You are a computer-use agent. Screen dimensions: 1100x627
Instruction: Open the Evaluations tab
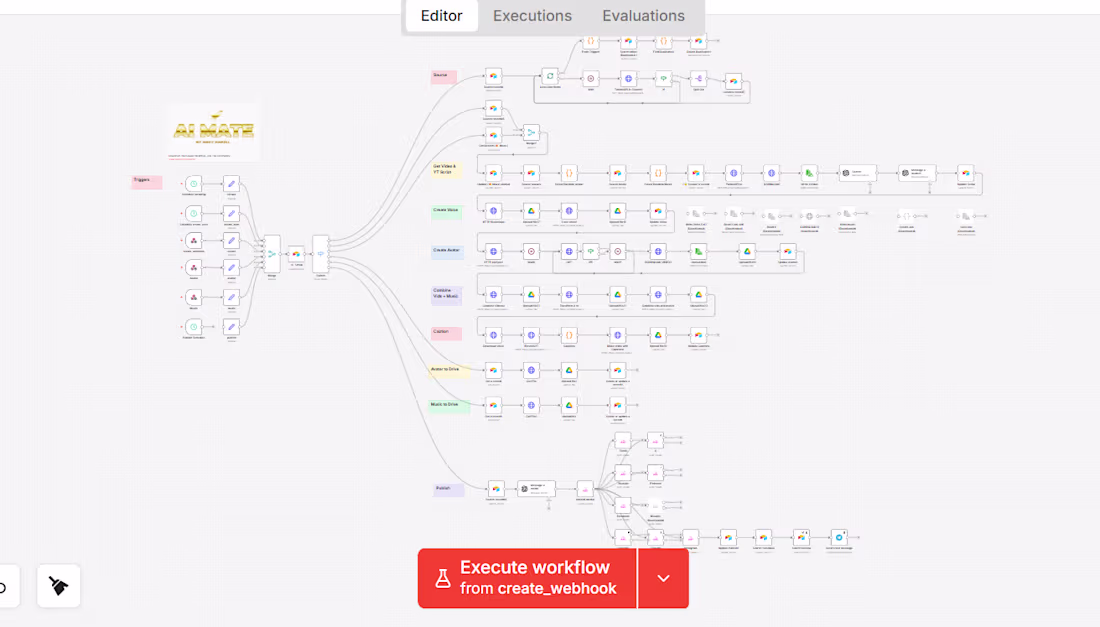click(x=643, y=15)
